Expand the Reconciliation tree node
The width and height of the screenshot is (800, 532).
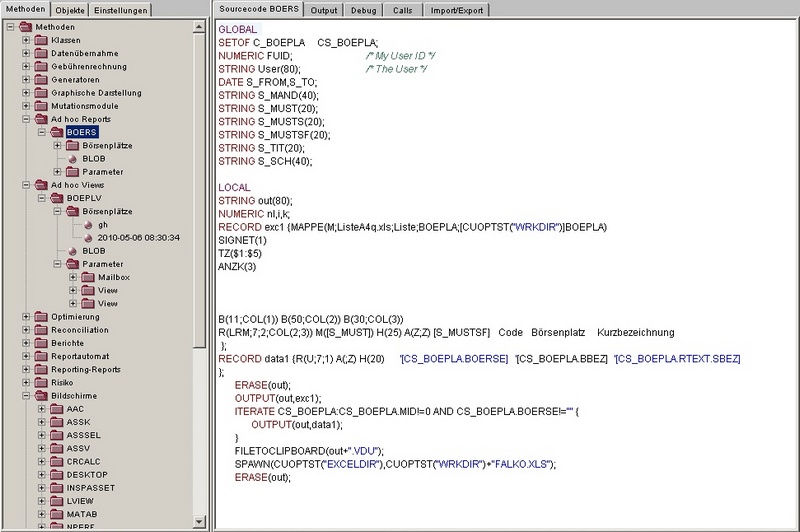25,329
